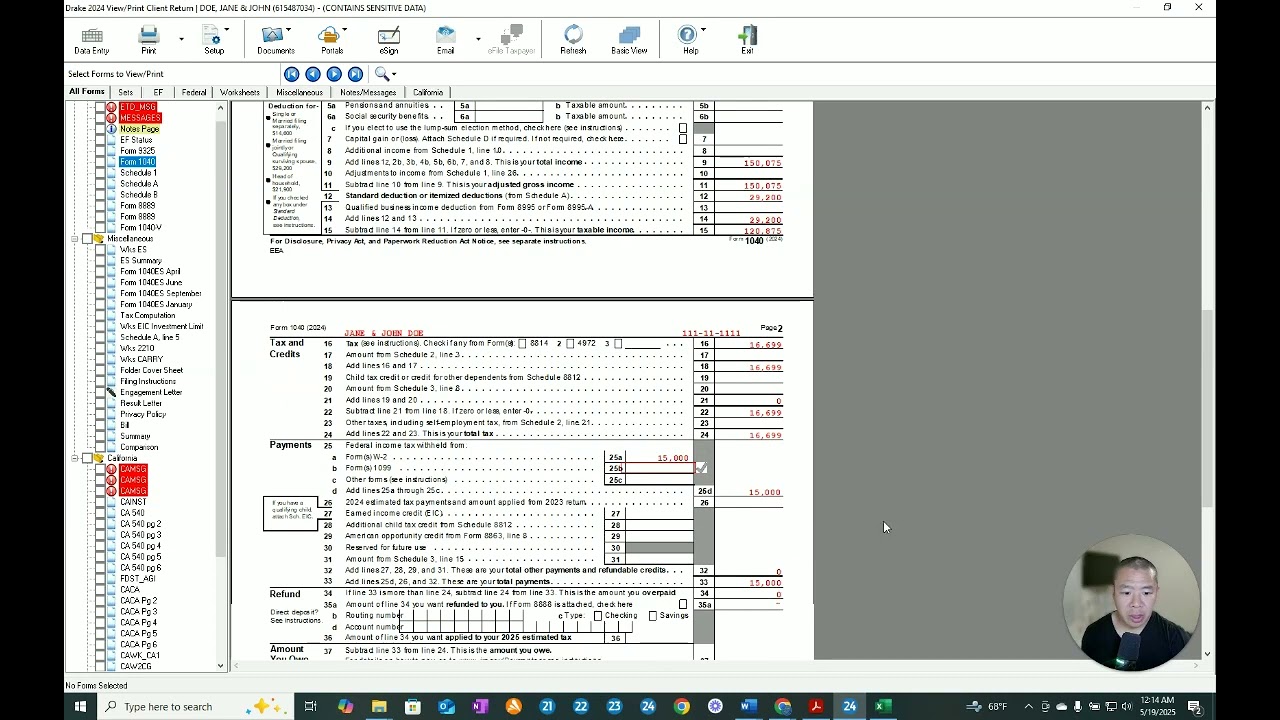Open Word from the taskbar
1280x720 pixels.
pyautogui.click(x=748, y=706)
